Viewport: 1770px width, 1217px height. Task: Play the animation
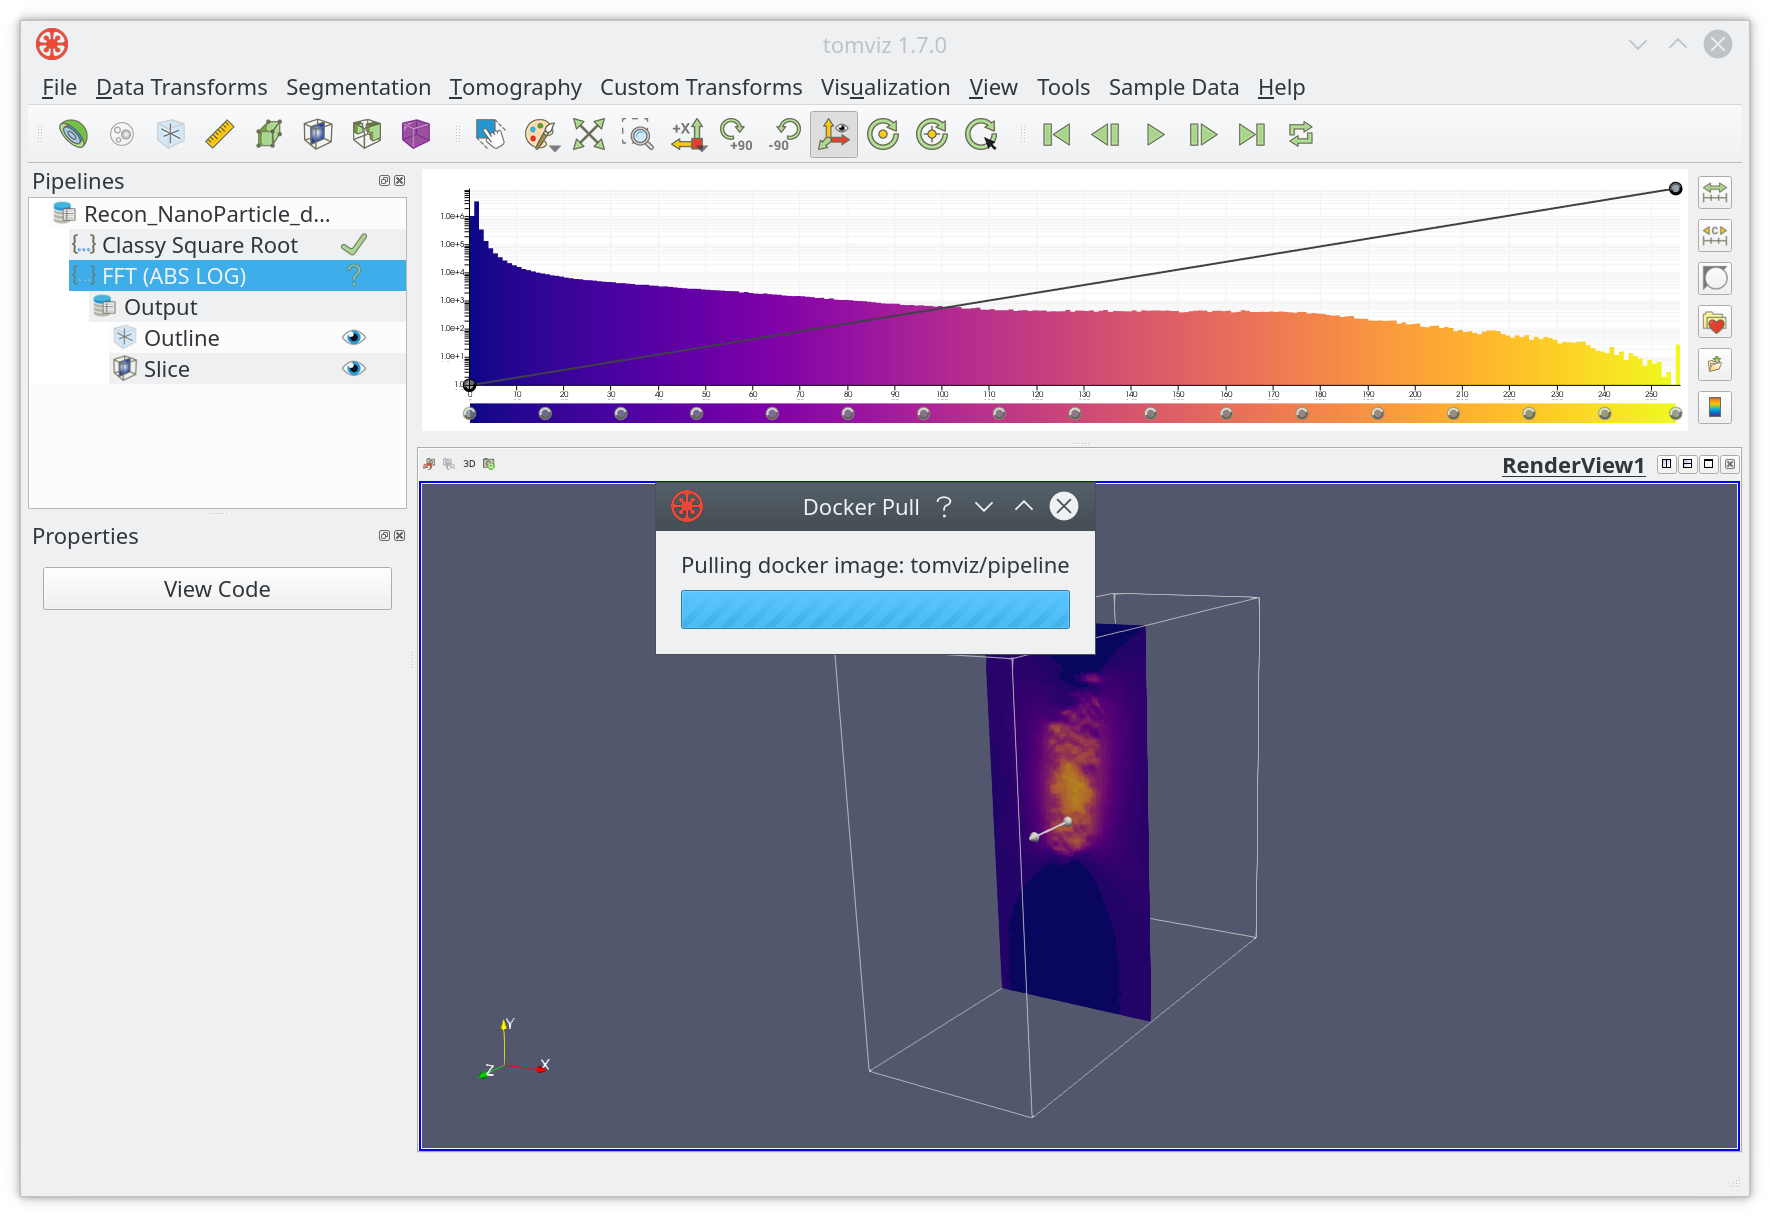[x=1155, y=134]
